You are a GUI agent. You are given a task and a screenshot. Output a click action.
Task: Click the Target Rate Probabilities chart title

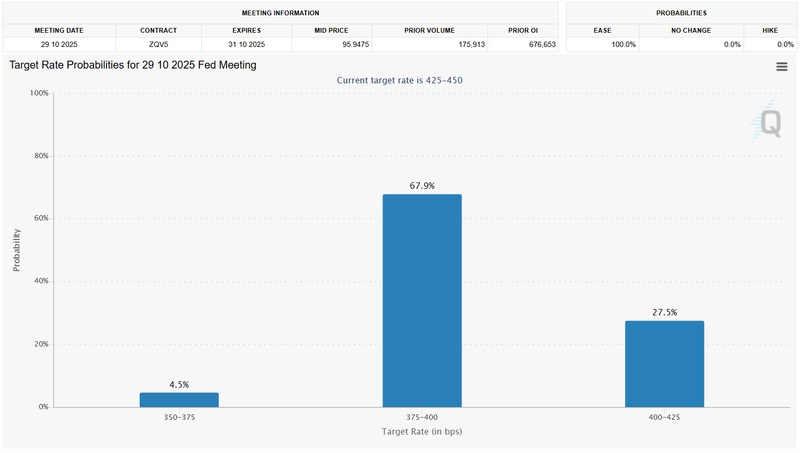click(132, 65)
